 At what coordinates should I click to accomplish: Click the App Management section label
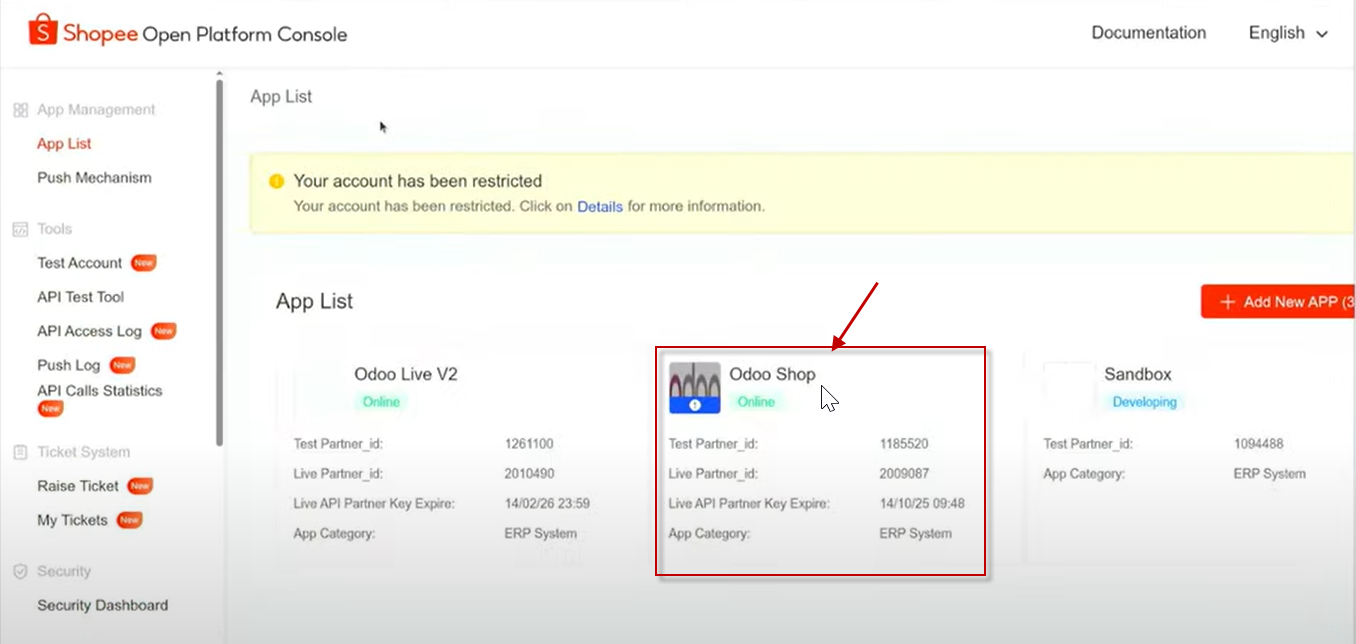point(96,110)
